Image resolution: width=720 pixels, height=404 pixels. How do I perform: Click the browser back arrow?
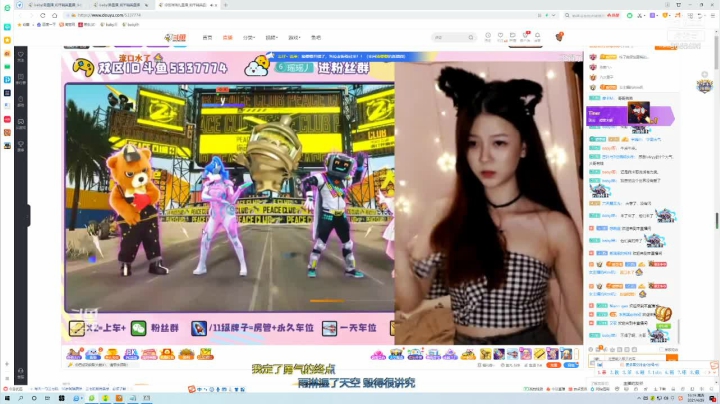click(20, 15)
